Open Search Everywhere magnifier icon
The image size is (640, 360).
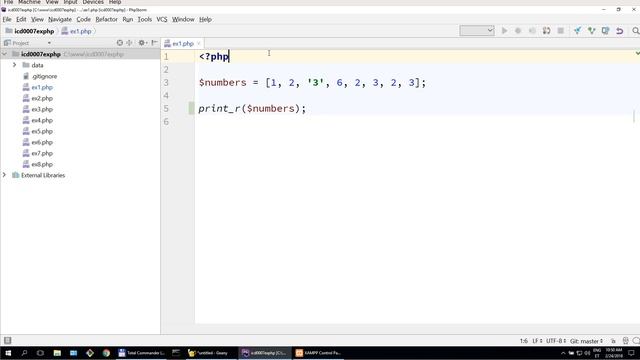pyautogui.click(x=636, y=31)
